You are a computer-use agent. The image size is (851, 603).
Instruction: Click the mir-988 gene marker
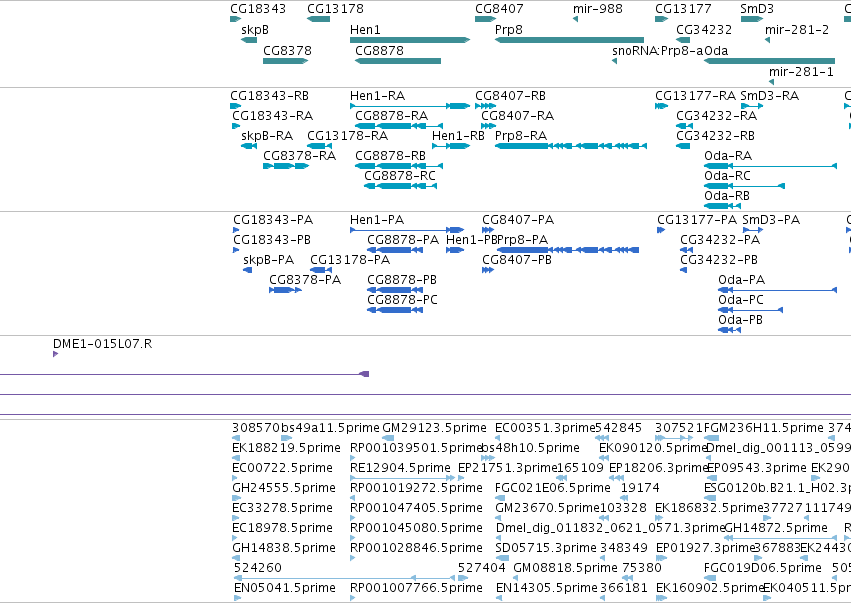tap(575, 19)
